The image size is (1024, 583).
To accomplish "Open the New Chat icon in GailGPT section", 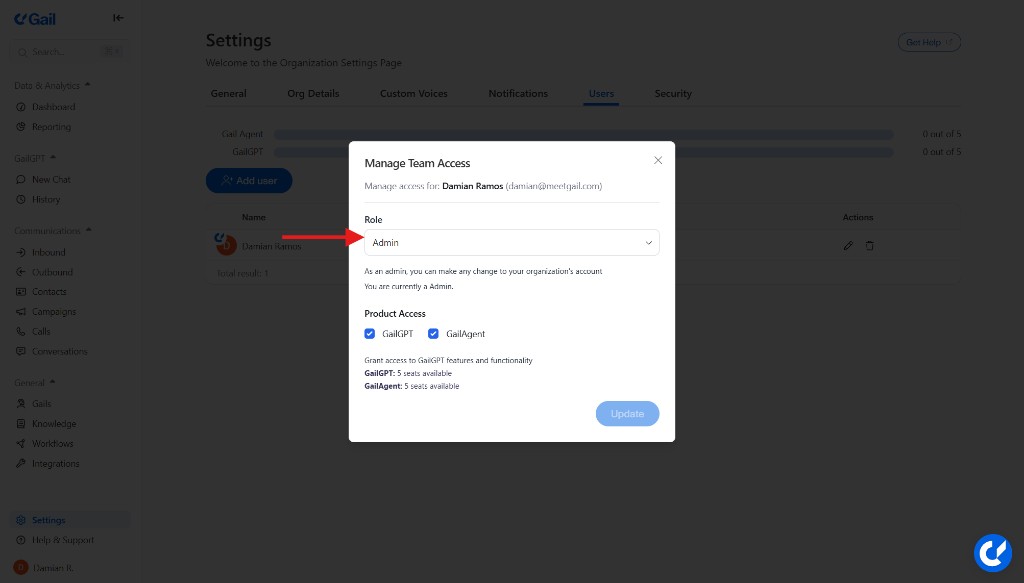I will (22, 179).
